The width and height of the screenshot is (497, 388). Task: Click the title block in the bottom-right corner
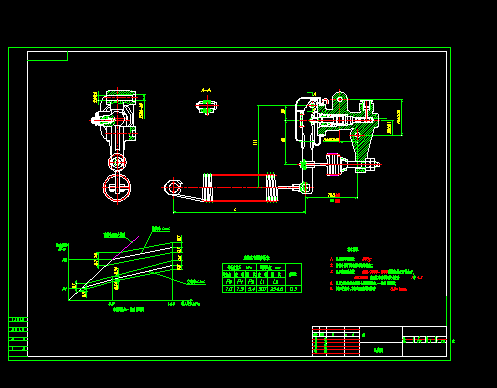click(379, 341)
